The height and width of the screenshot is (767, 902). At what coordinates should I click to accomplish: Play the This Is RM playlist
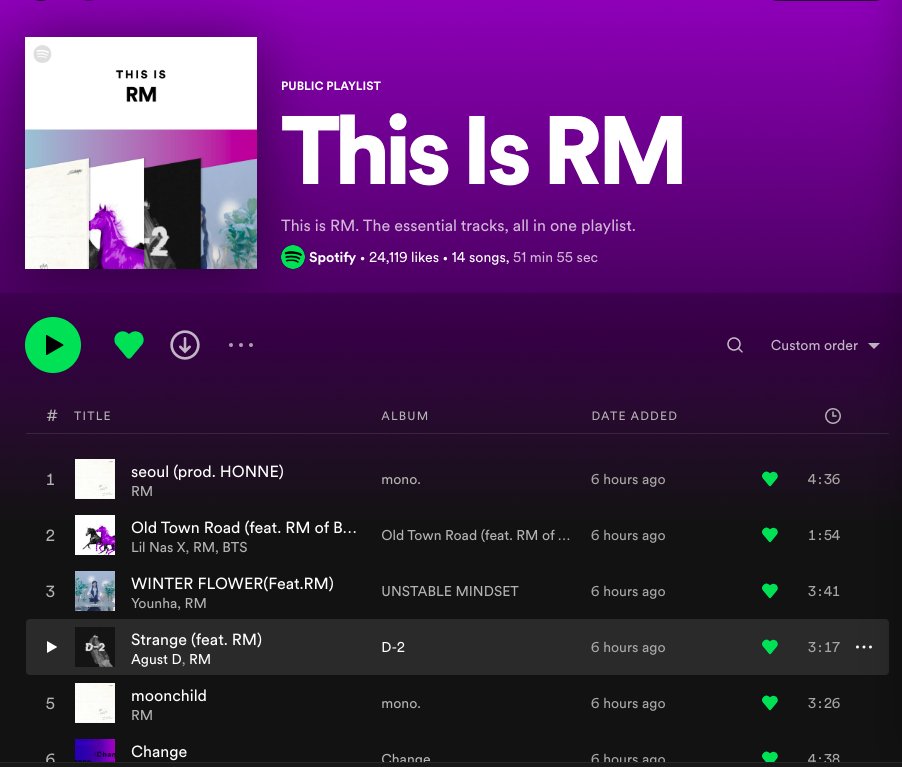coord(53,345)
